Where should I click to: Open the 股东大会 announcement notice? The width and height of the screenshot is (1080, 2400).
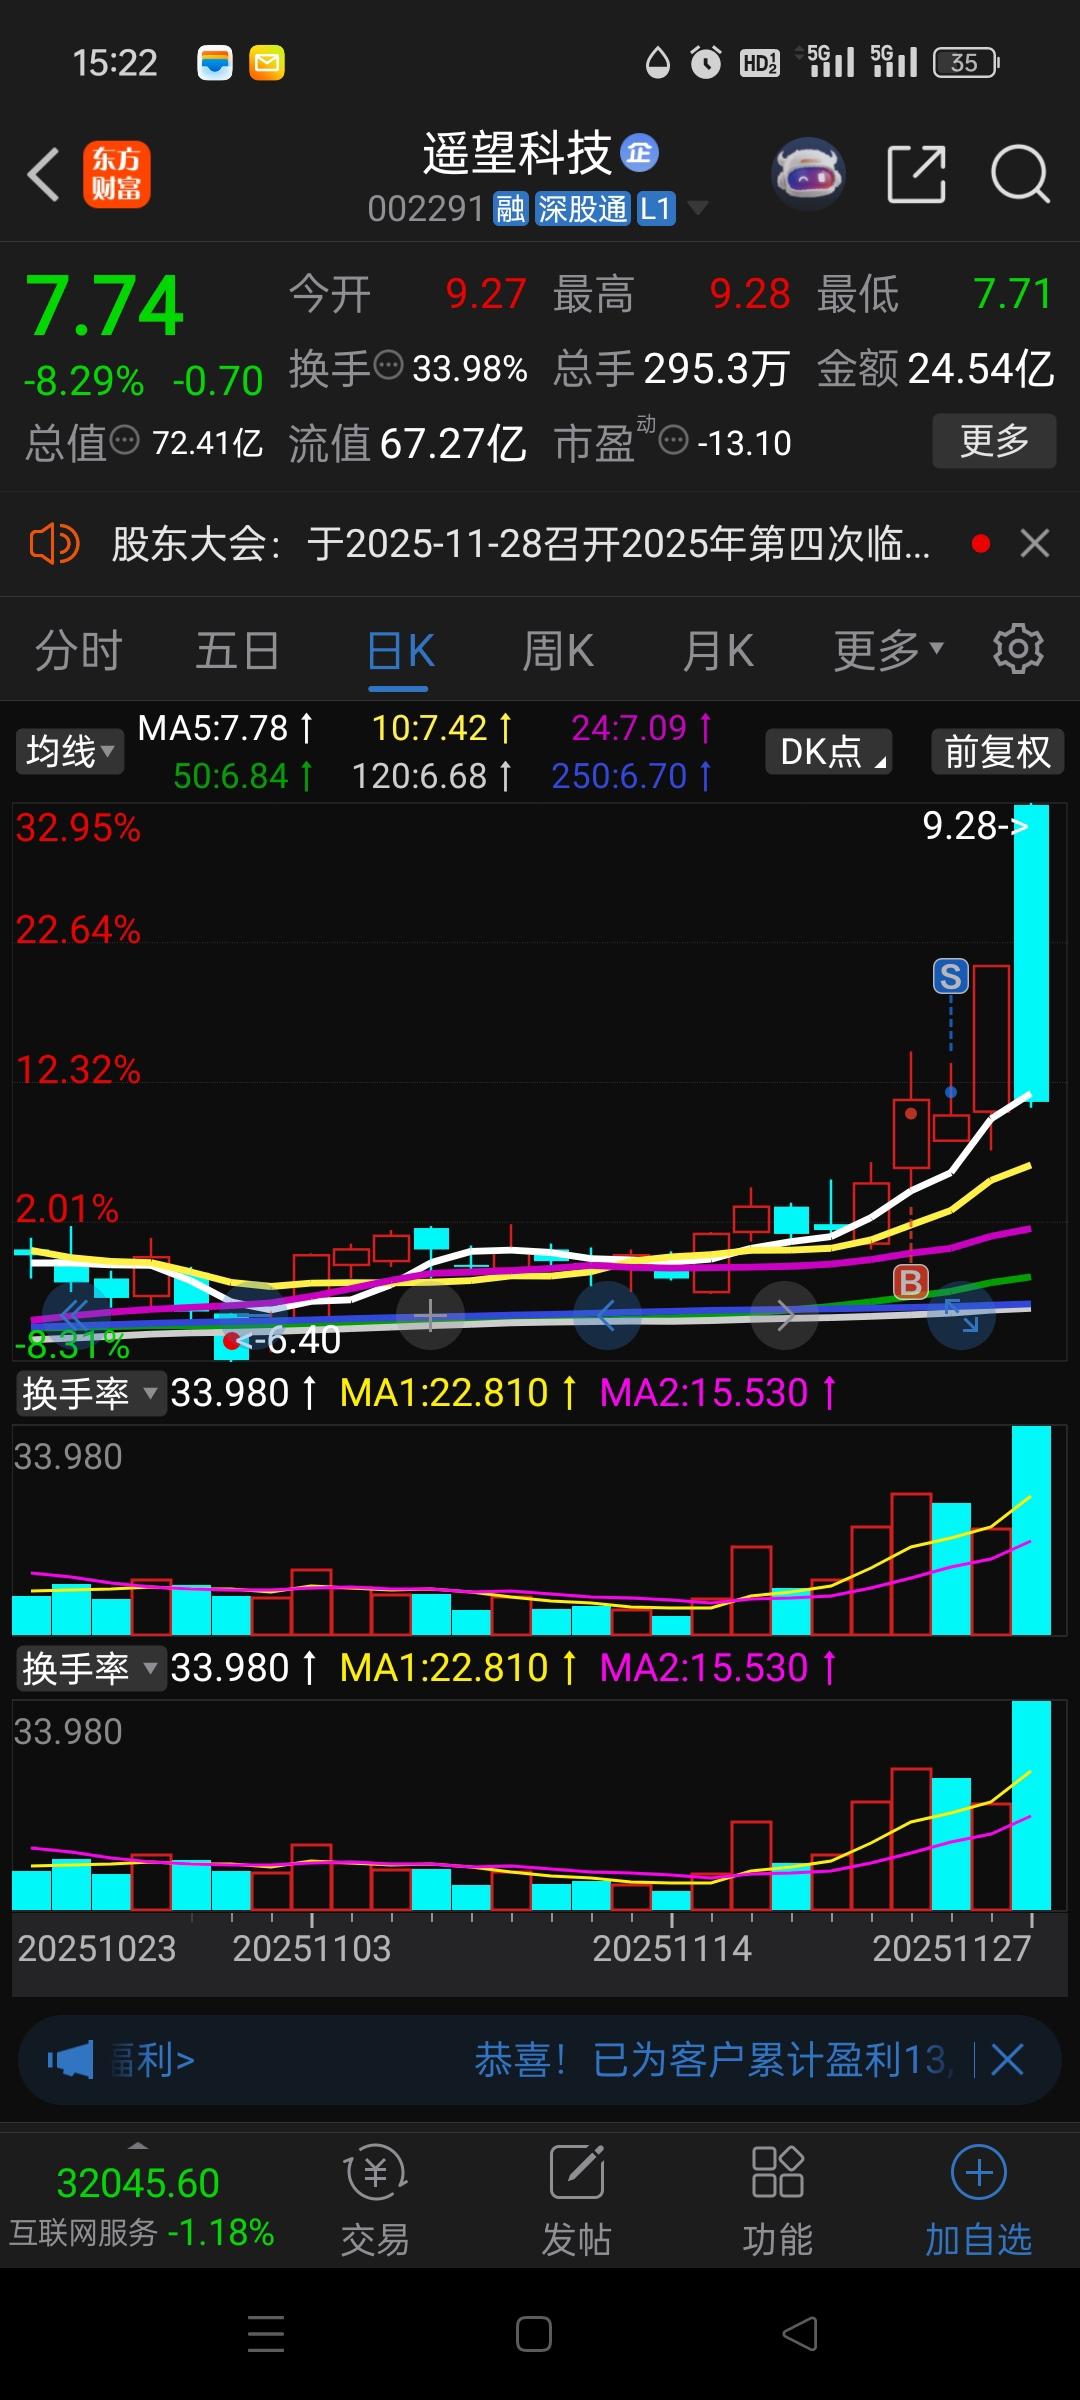point(520,544)
